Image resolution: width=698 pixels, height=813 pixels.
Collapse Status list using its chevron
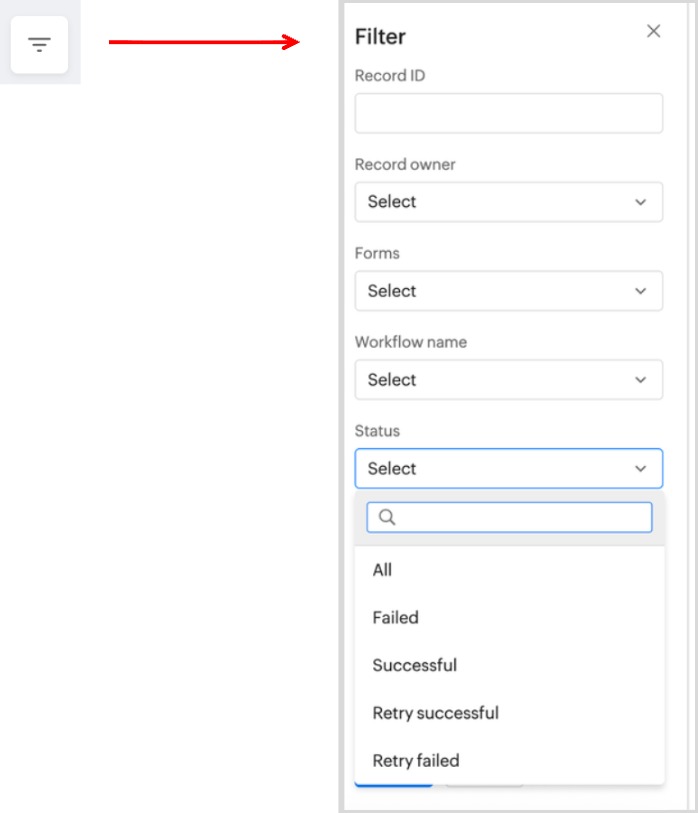click(x=641, y=468)
